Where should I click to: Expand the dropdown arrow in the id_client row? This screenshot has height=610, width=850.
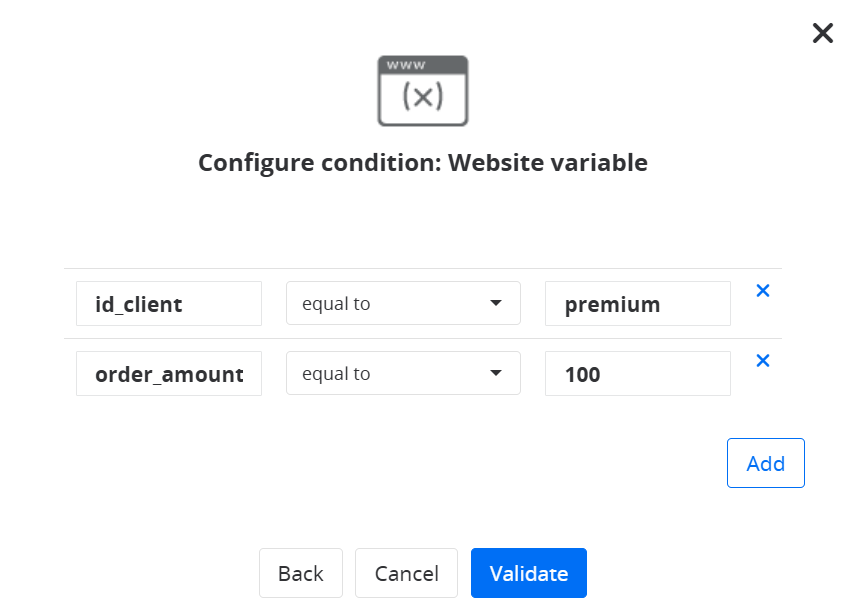click(x=495, y=304)
